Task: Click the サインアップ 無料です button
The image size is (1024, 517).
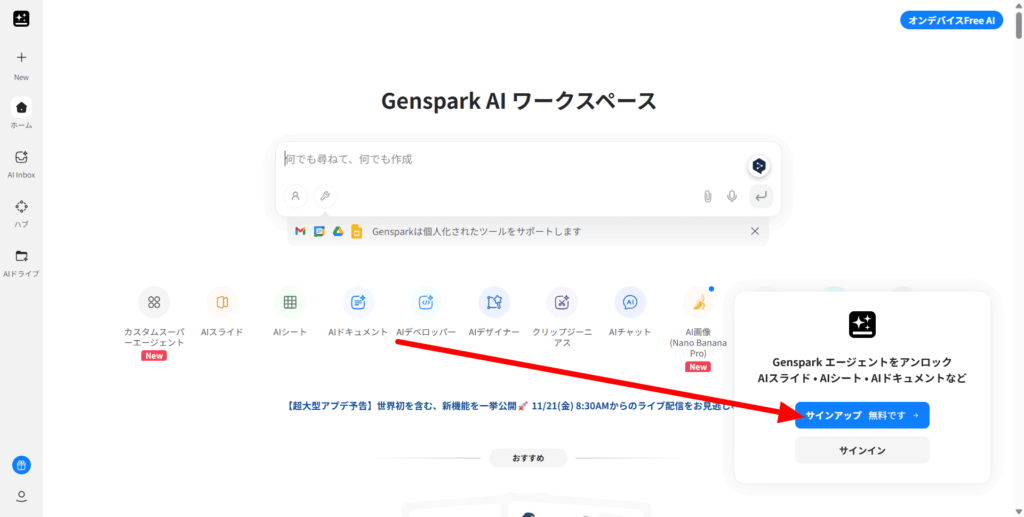Action: click(862, 415)
